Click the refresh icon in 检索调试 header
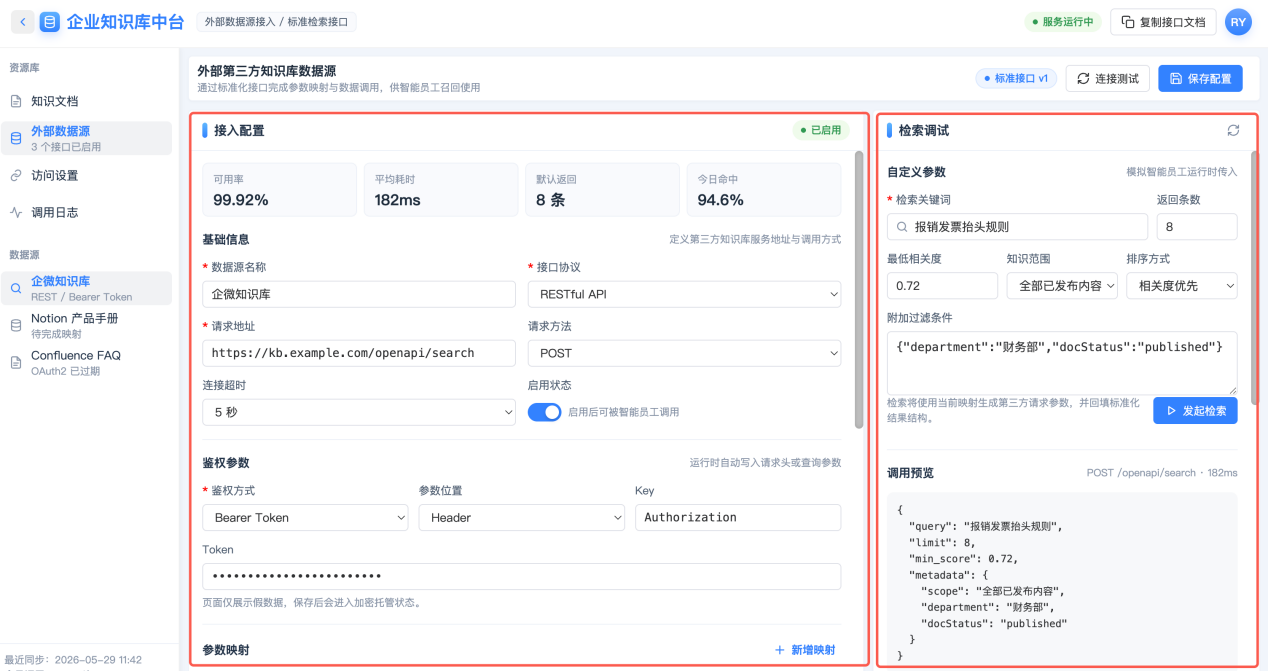The height and width of the screenshot is (671, 1268). [1233, 130]
